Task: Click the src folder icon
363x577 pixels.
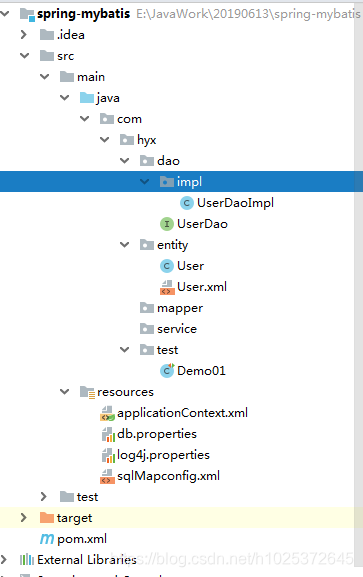Action: point(47,56)
